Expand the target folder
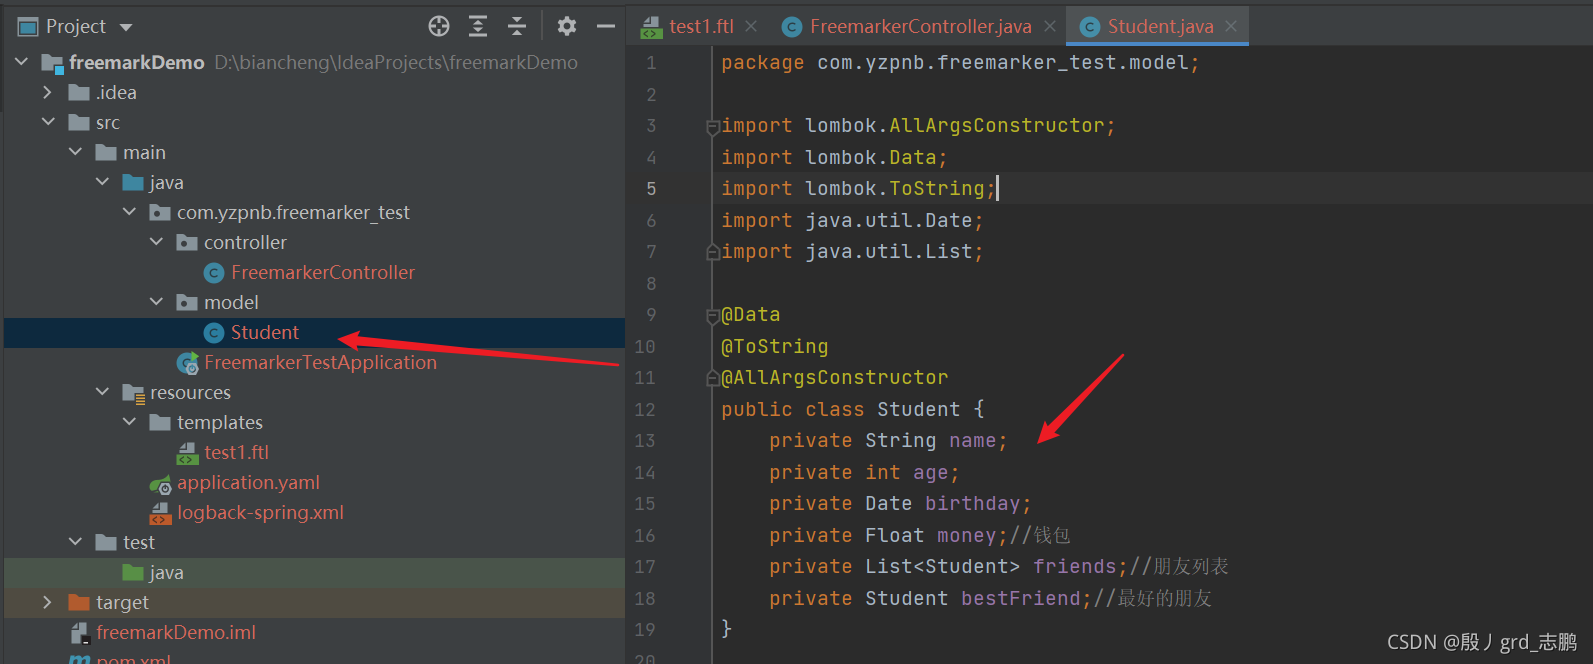The image size is (1593, 664). (47, 602)
